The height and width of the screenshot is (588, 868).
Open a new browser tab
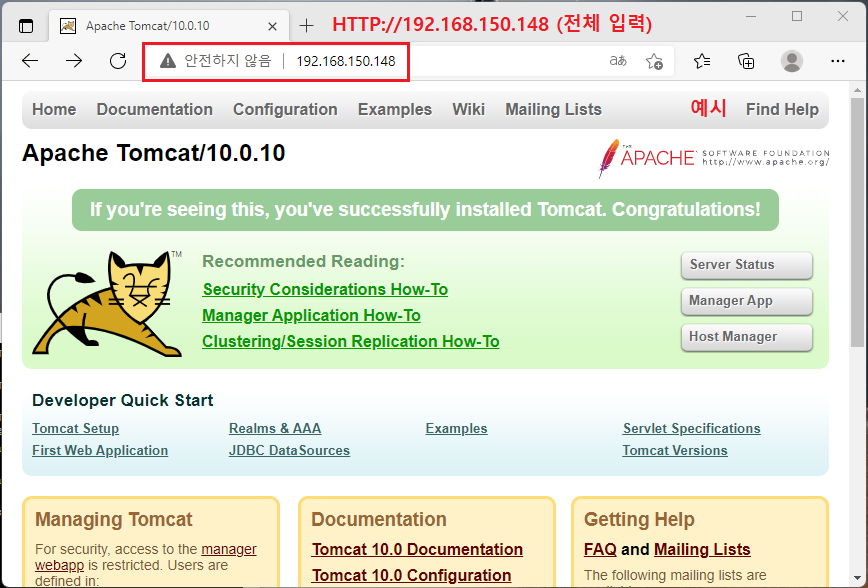pyautogui.click(x=306, y=25)
